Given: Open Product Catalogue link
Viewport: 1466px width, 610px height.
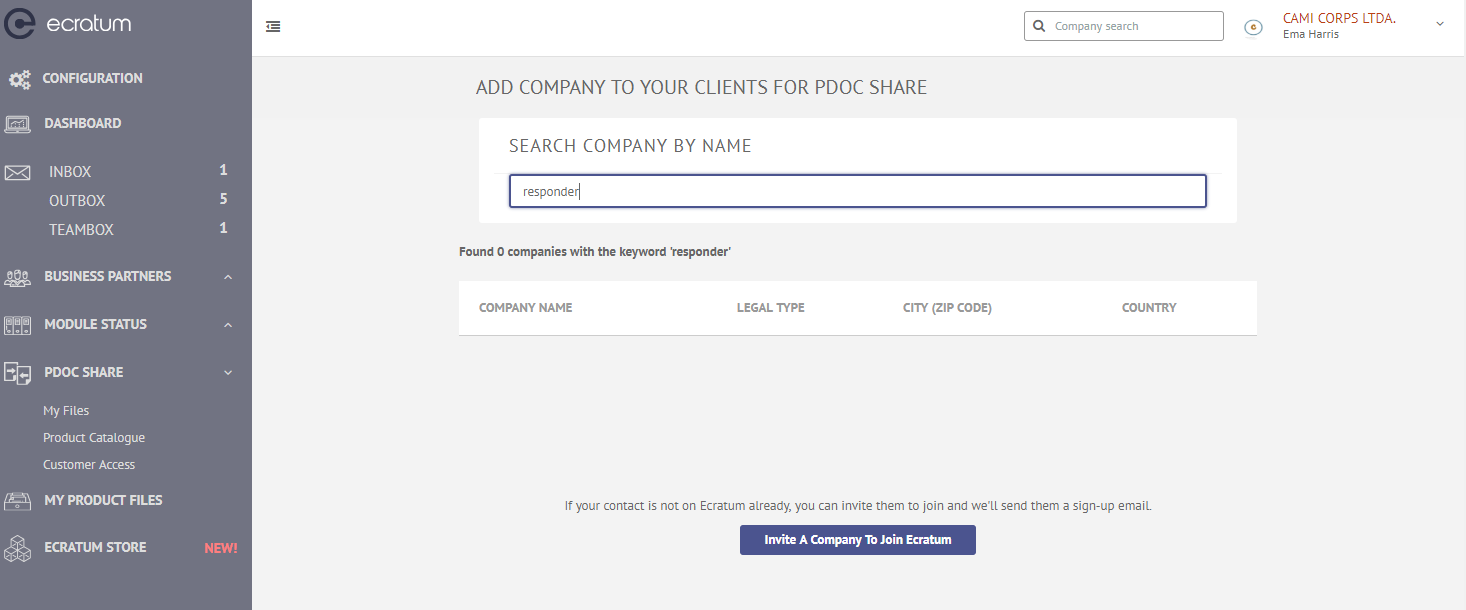Looking at the screenshot, I should (x=94, y=438).
